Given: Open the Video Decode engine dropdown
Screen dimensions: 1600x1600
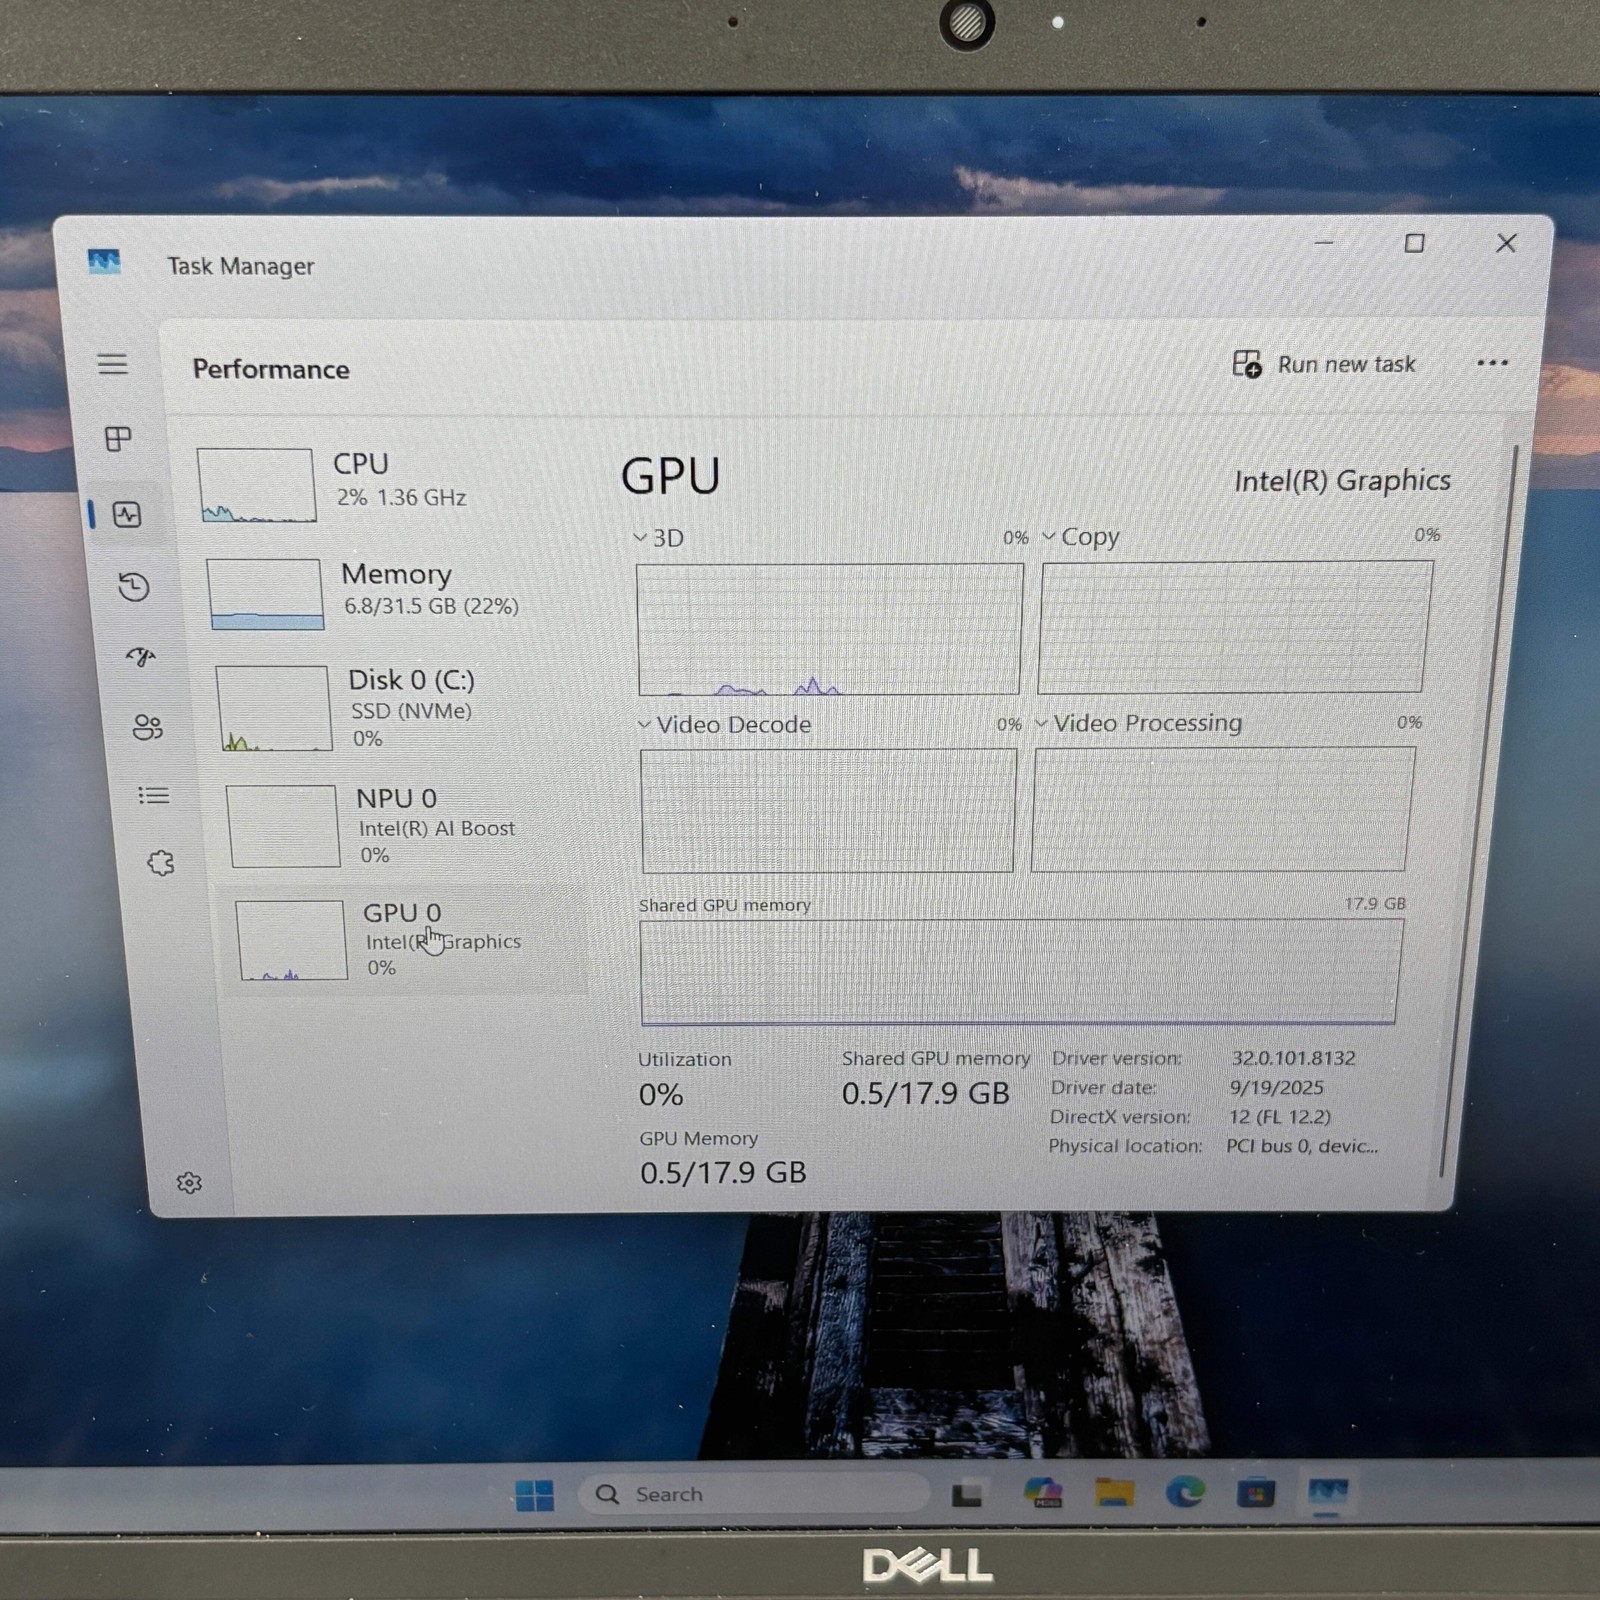Looking at the screenshot, I should (645, 725).
